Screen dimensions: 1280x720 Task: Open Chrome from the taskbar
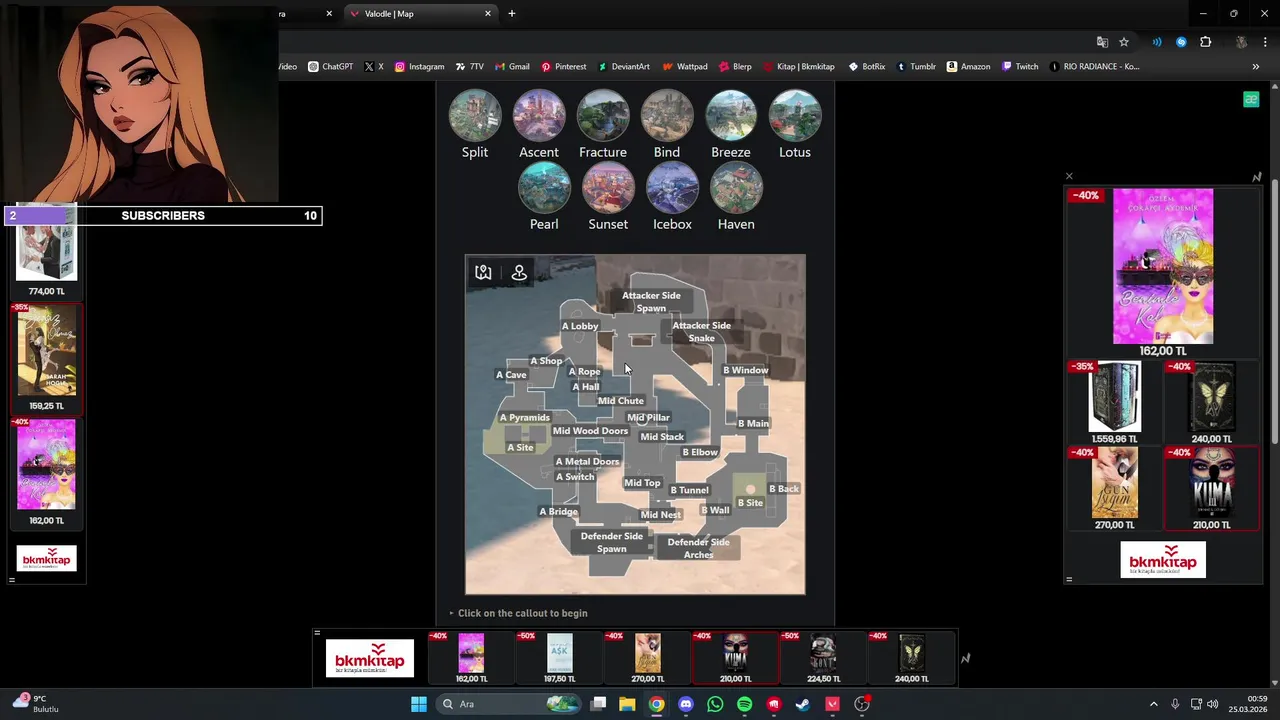pos(656,704)
